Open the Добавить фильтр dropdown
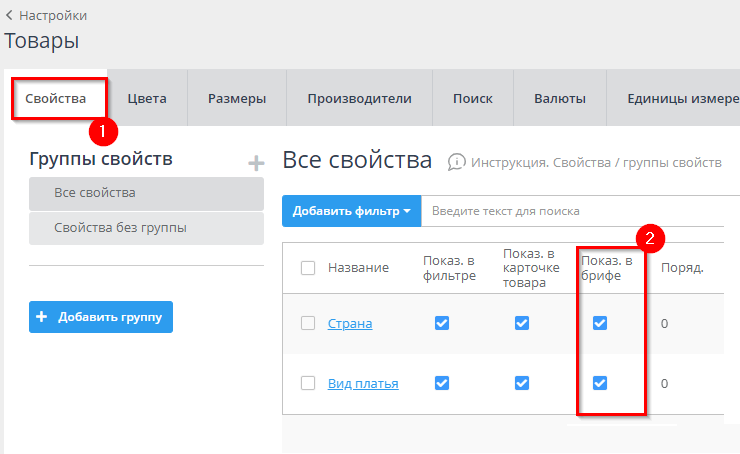This screenshot has width=740, height=454. pos(351,211)
